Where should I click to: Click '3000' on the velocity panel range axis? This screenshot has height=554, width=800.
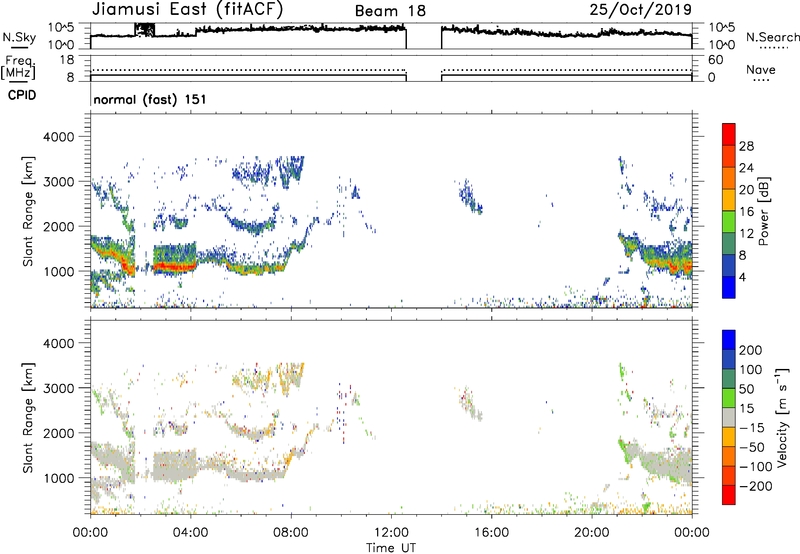[59, 388]
